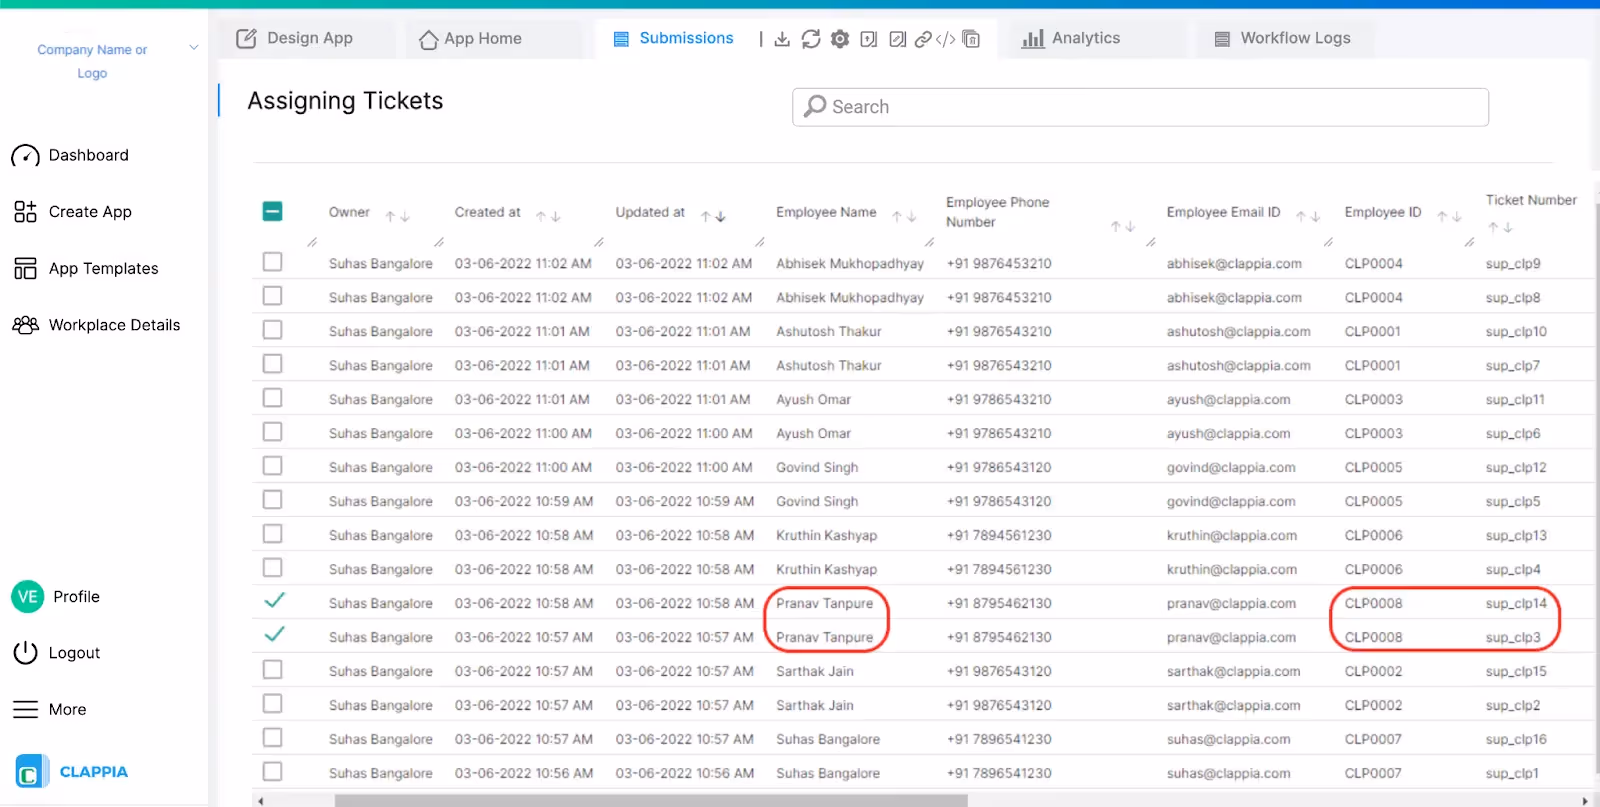
Task: Click the Employee Name Sarthak Jain for ticket sup_clp2
Action: tap(815, 706)
